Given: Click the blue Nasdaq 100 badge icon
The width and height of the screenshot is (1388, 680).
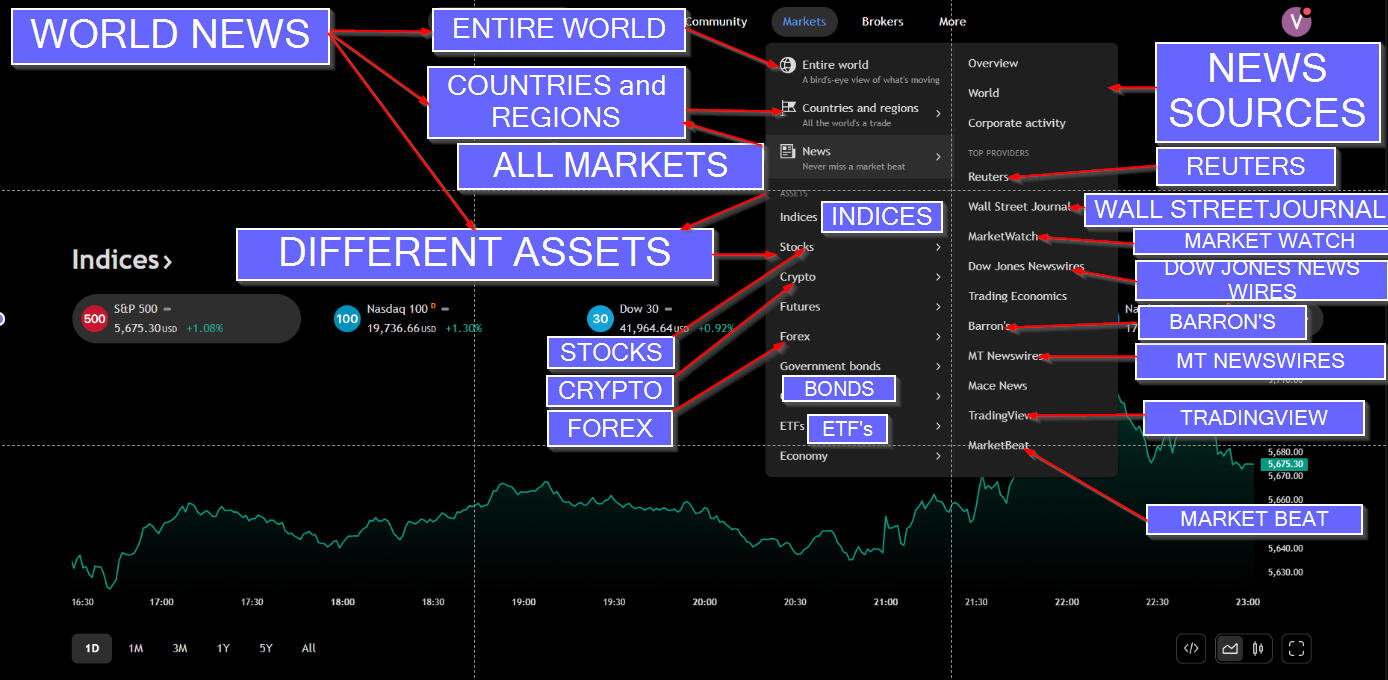Looking at the screenshot, I should pyautogui.click(x=347, y=319).
